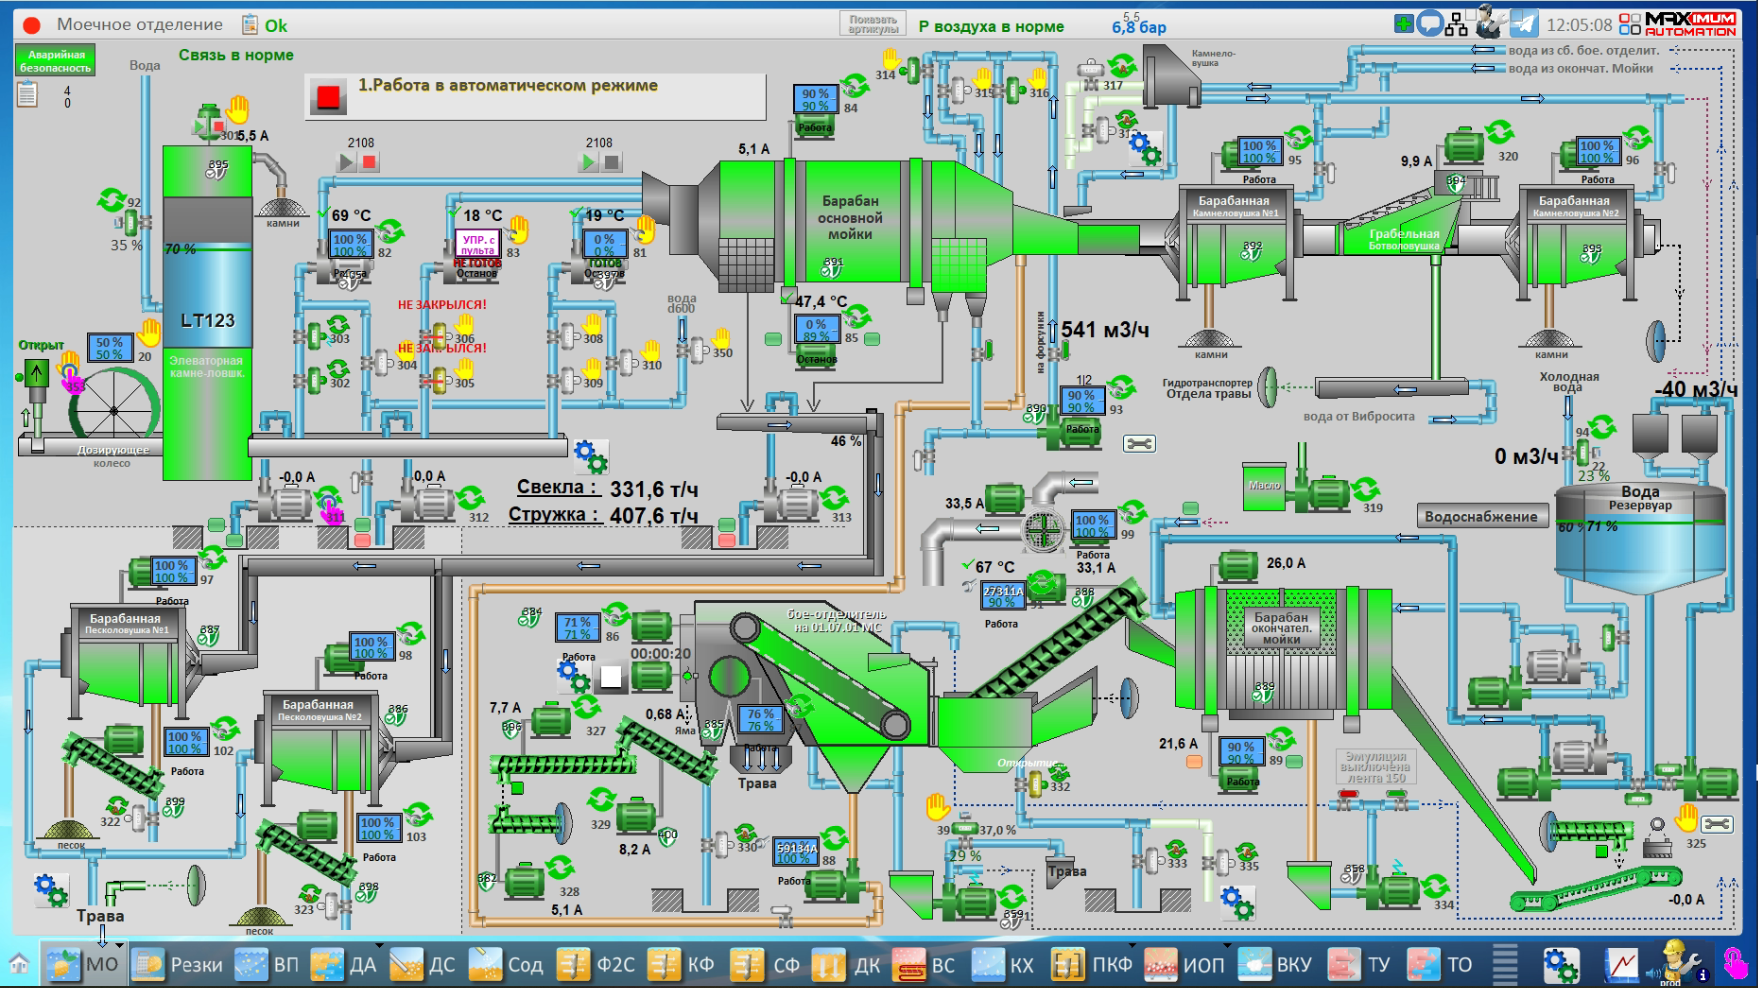The height and width of the screenshot is (988, 1758).
Task: Click the Telegram icon in top bar
Action: click(x=1524, y=24)
